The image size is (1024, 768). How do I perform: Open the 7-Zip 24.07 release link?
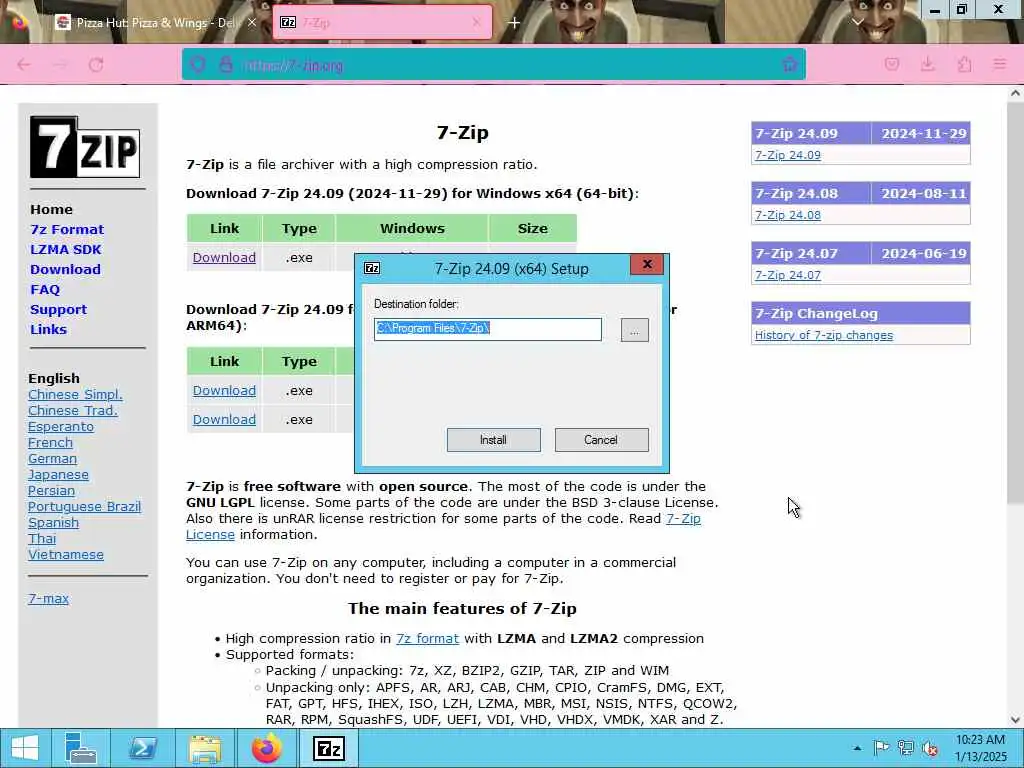tap(788, 275)
